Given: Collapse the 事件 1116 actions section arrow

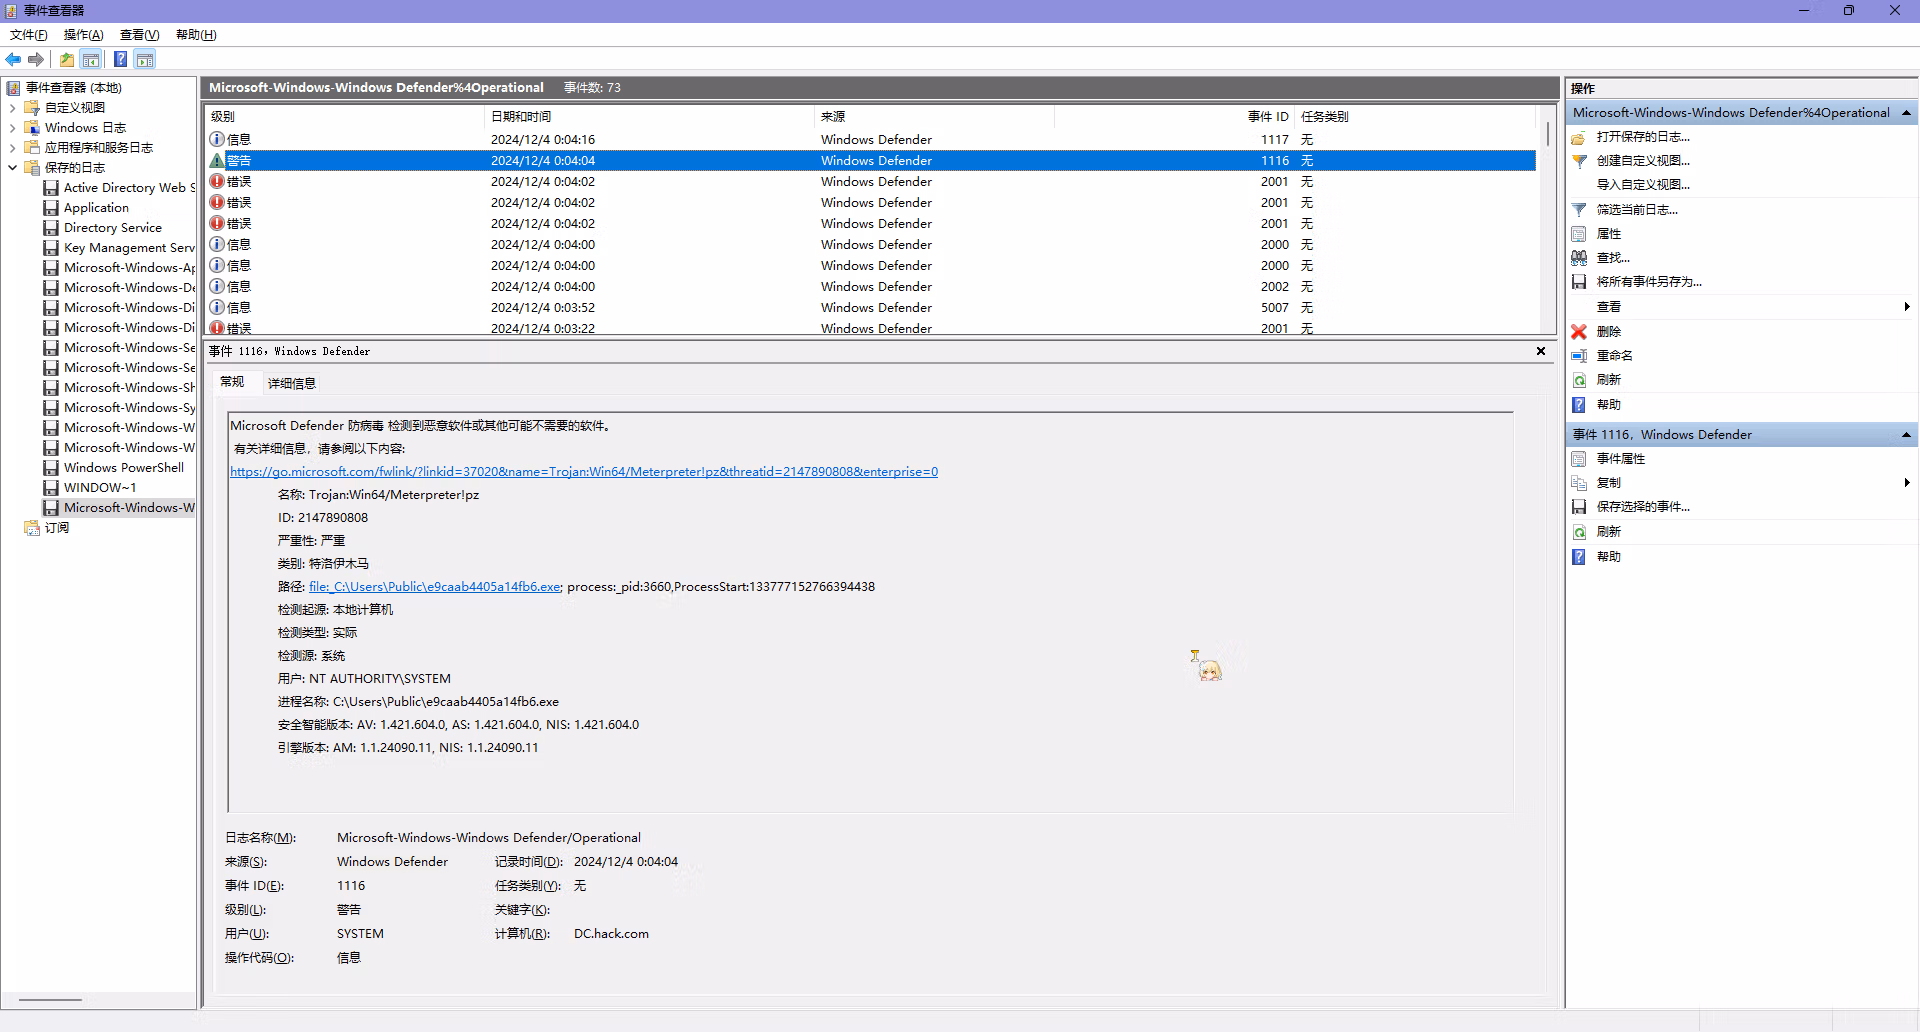Looking at the screenshot, I should point(1906,435).
